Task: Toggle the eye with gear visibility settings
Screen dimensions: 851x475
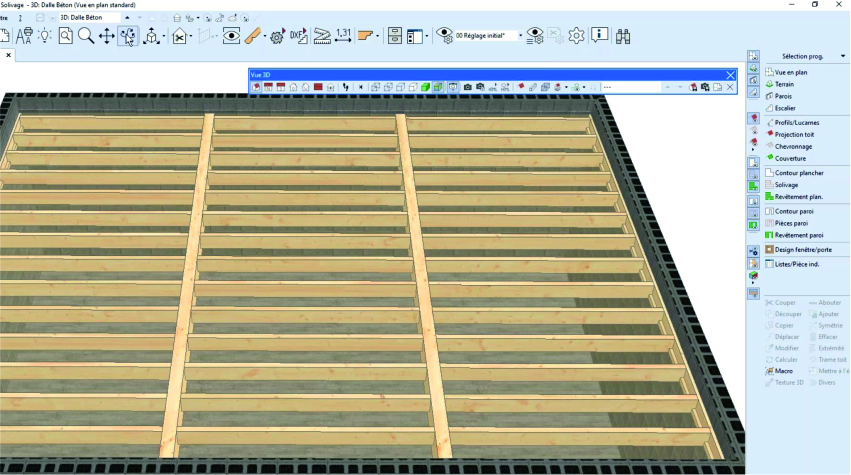Action: click(535, 36)
